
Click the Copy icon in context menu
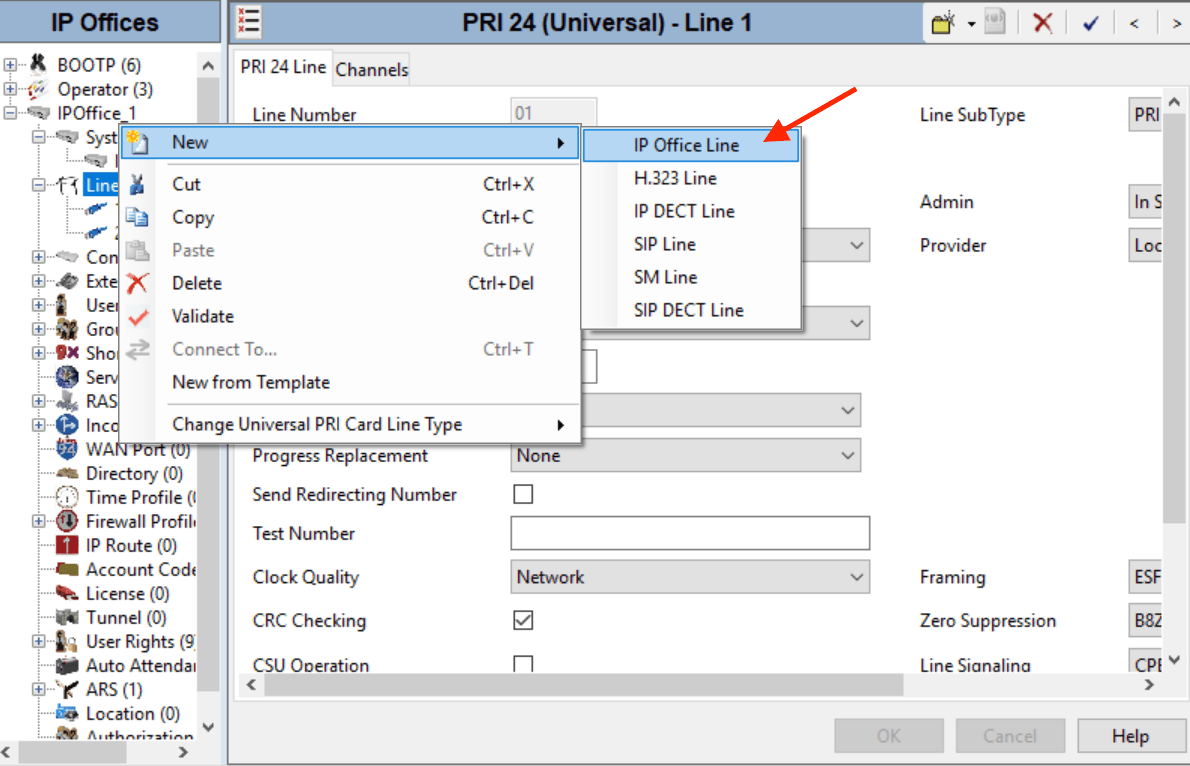coord(137,217)
